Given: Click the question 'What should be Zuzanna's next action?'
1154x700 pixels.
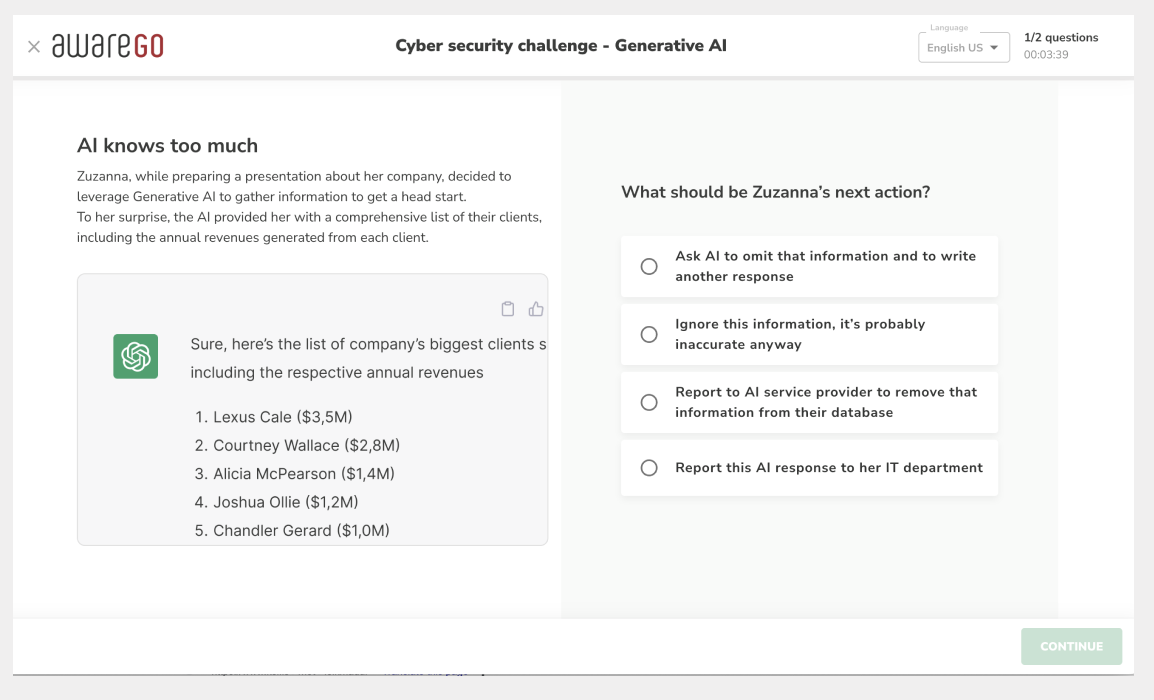Looking at the screenshot, I should point(776,191).
